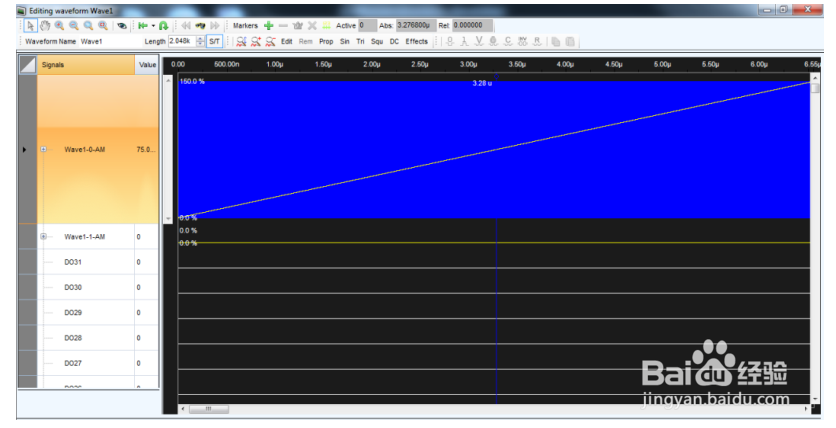
Task: Expand the Wave1-0-AM signal
Action: point(44,149)
